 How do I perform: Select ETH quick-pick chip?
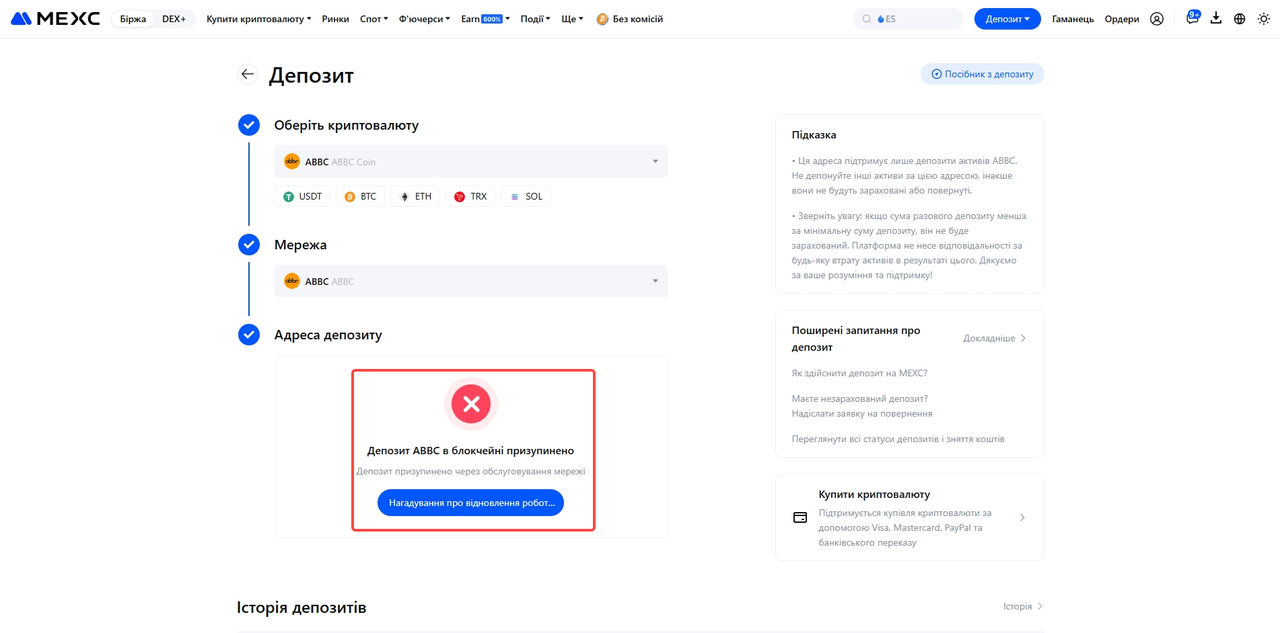(416, 197)
